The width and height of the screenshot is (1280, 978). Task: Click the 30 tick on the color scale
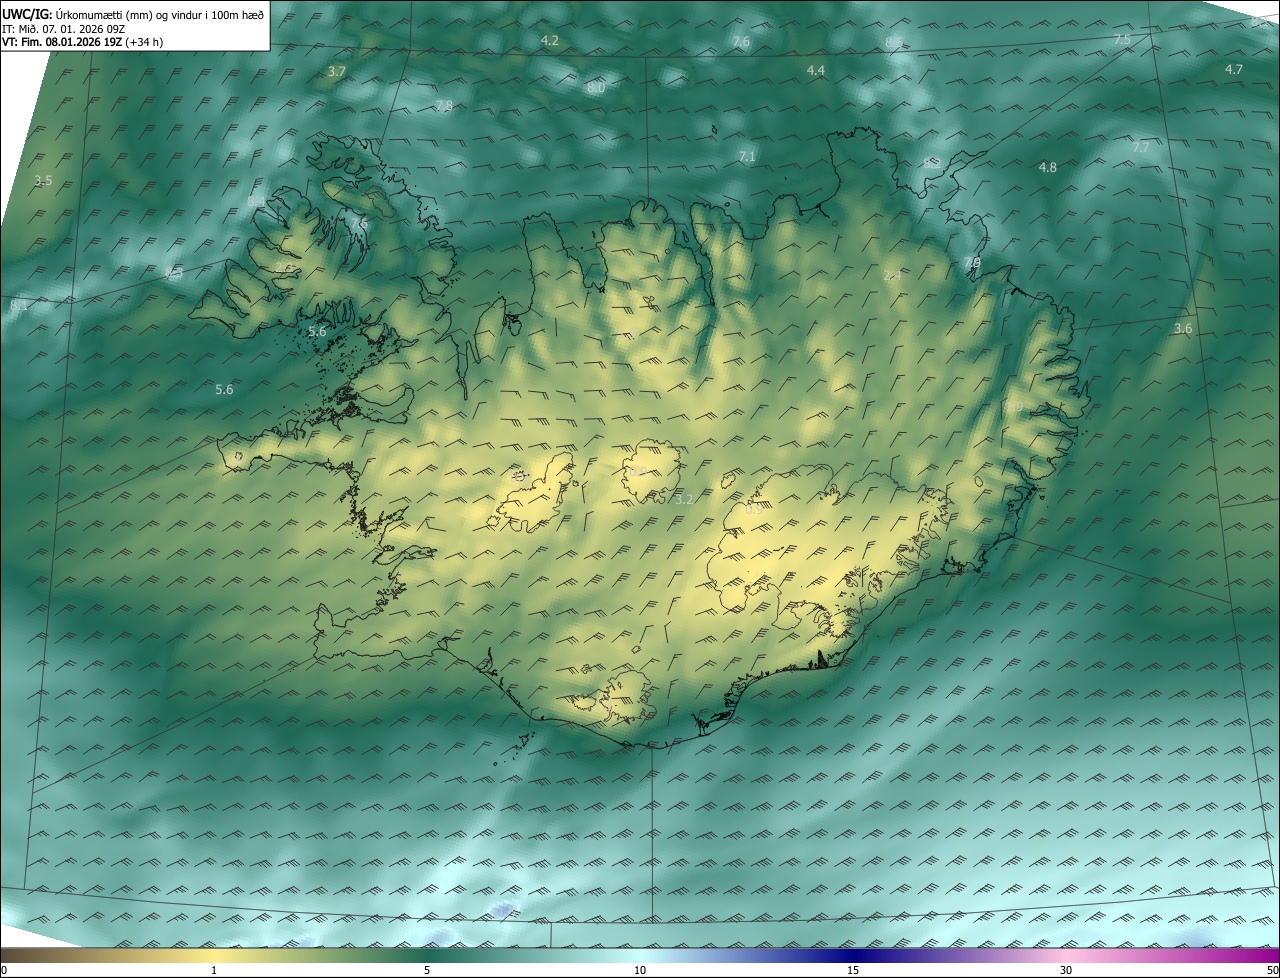1066,971
